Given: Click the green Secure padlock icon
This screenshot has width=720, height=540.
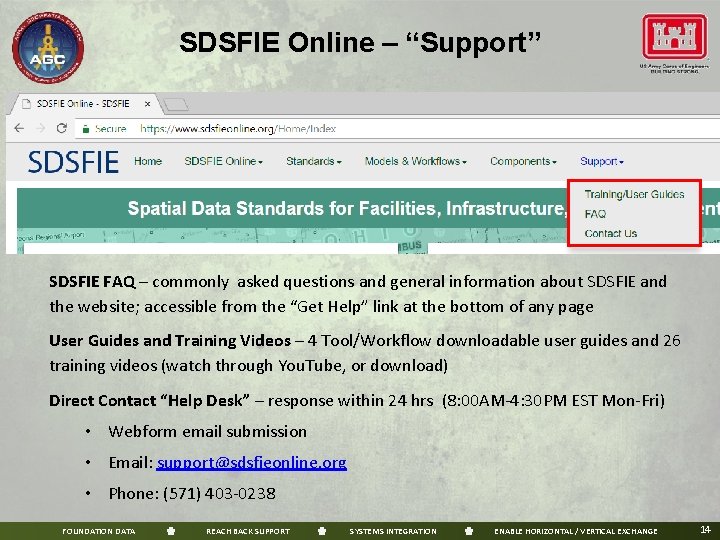Looking at the screenshot, I should point(85,129).
